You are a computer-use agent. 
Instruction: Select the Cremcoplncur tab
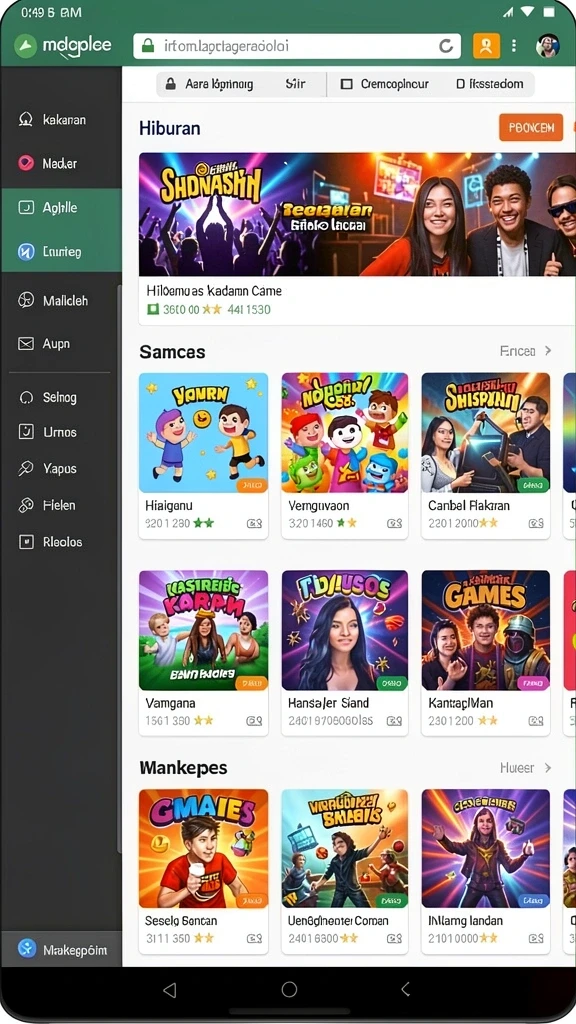click(x=385, y=84)
